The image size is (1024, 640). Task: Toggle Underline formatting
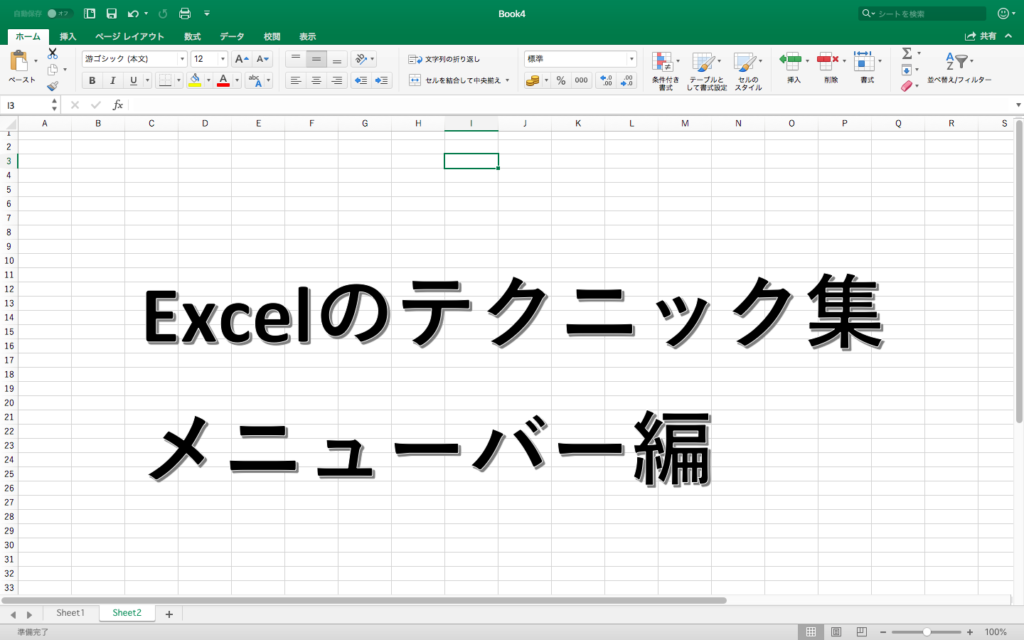133,80
